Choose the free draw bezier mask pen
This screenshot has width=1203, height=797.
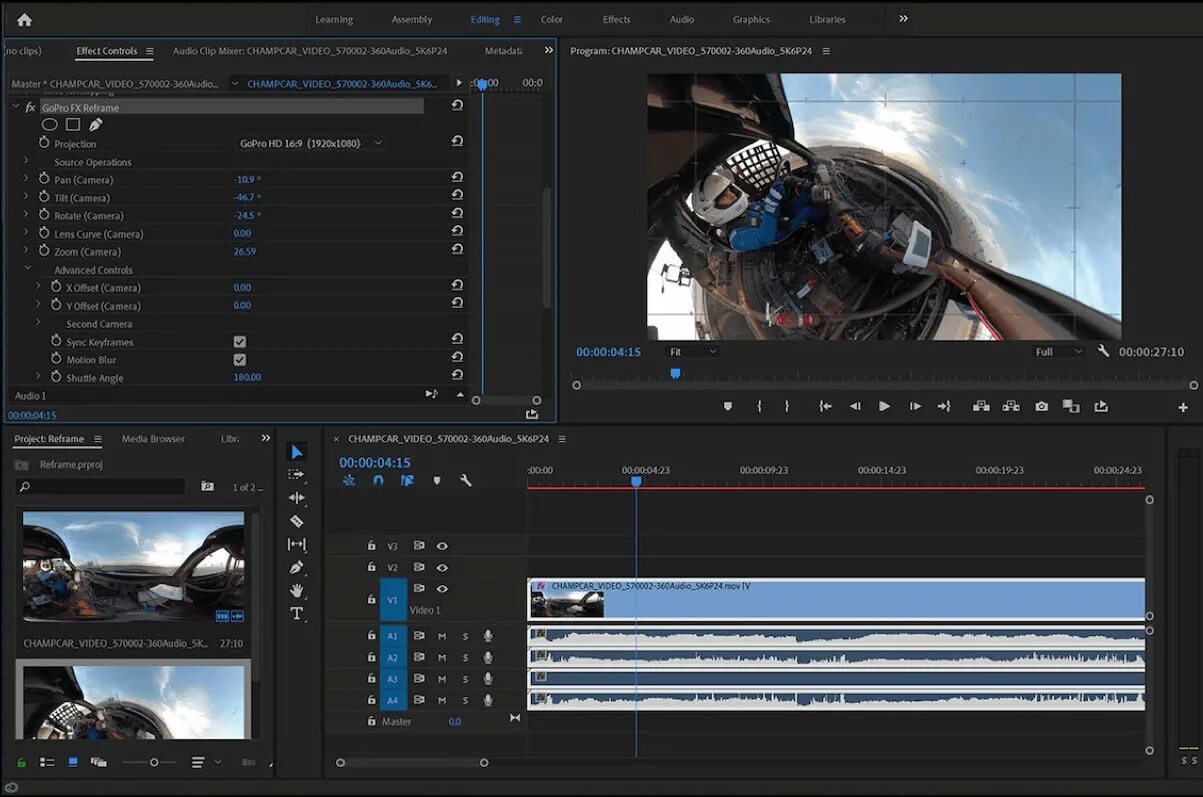pyautogui.click(x=96, y=125)
